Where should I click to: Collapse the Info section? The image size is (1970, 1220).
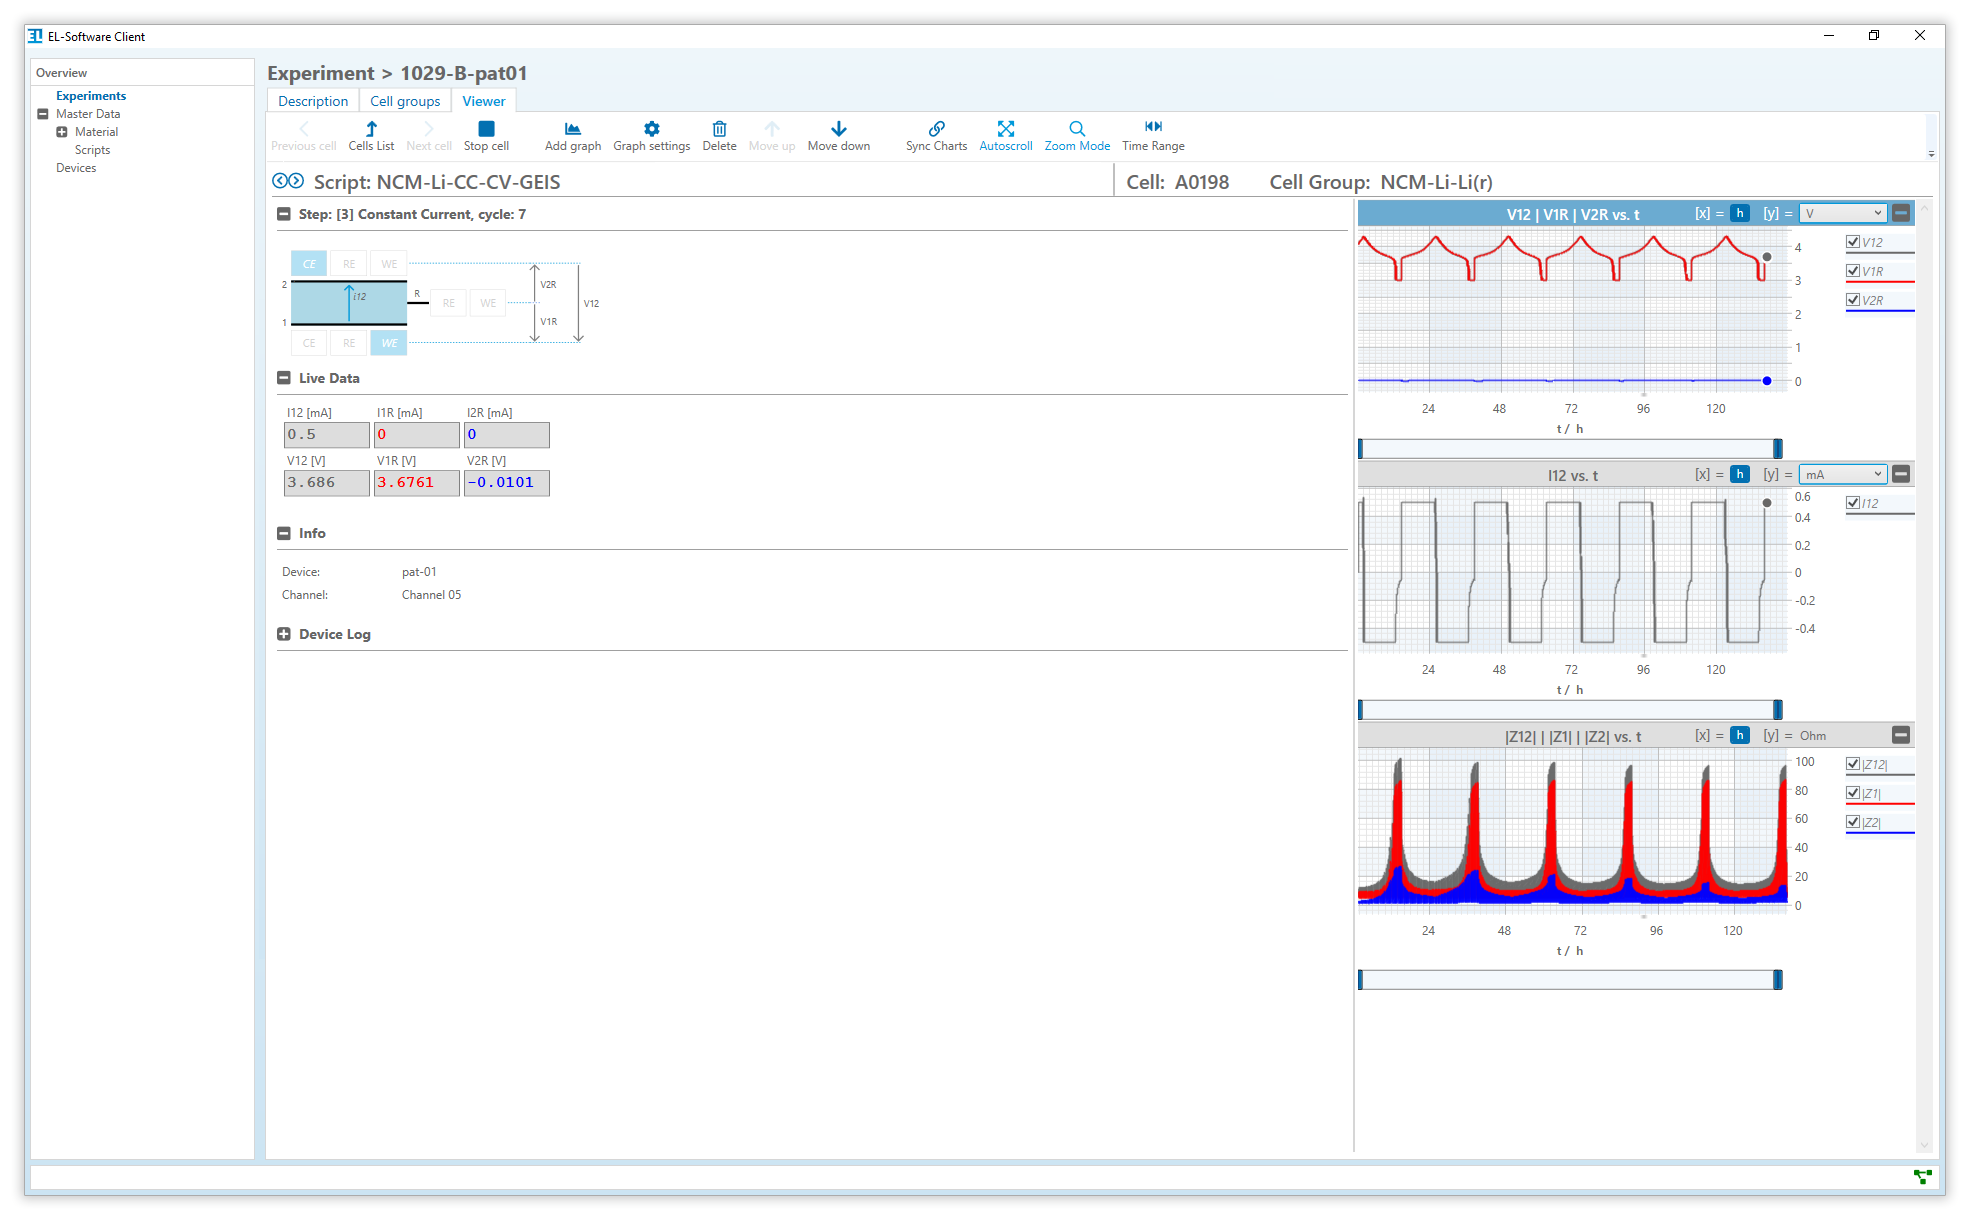click(284, 533)
